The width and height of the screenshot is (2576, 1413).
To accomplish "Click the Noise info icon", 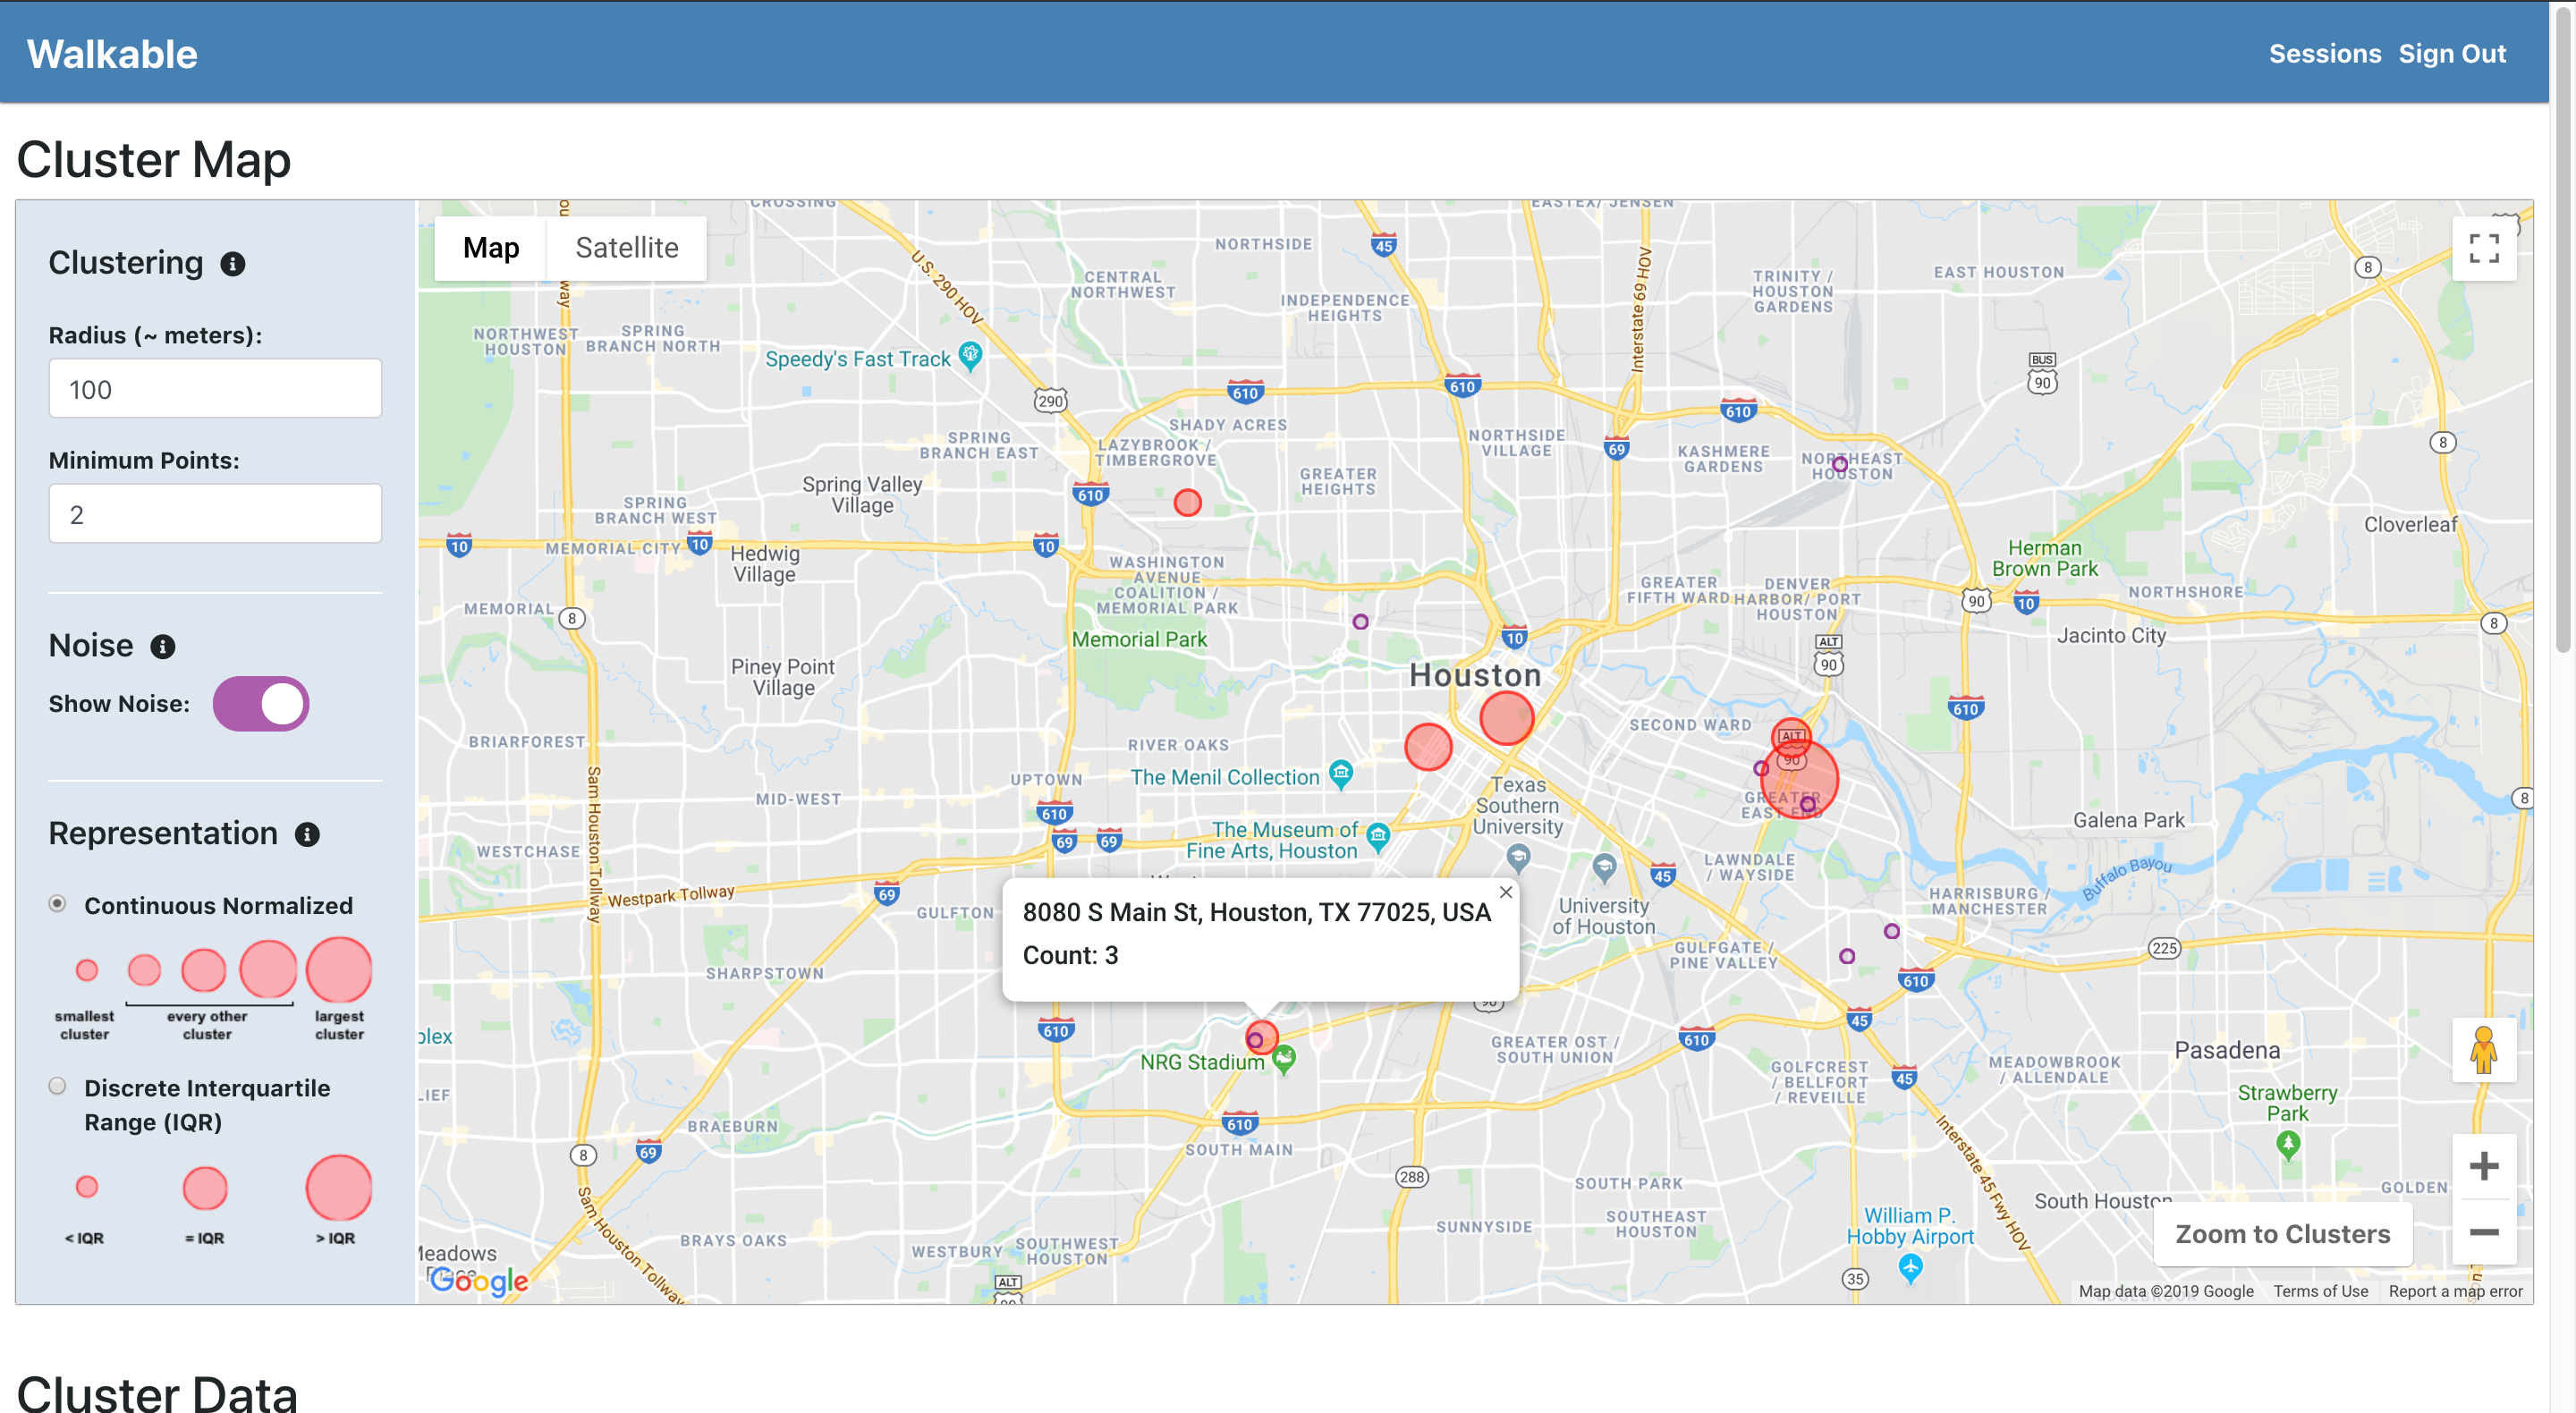I will tap(163, 647).
